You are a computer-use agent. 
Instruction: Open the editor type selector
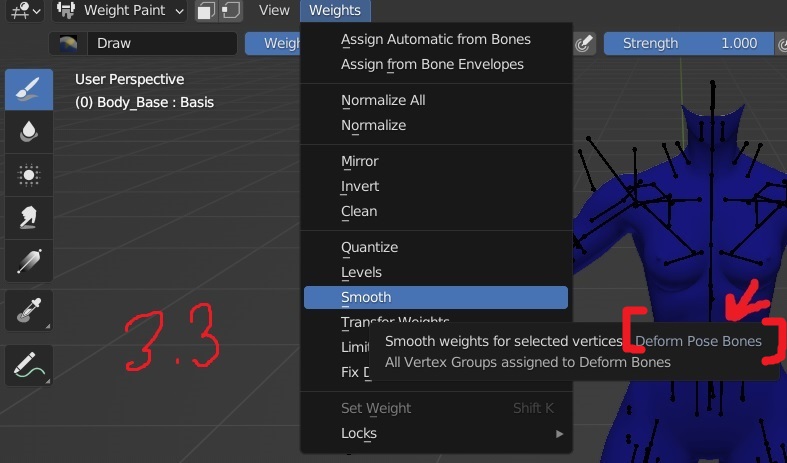click(24, 10)
